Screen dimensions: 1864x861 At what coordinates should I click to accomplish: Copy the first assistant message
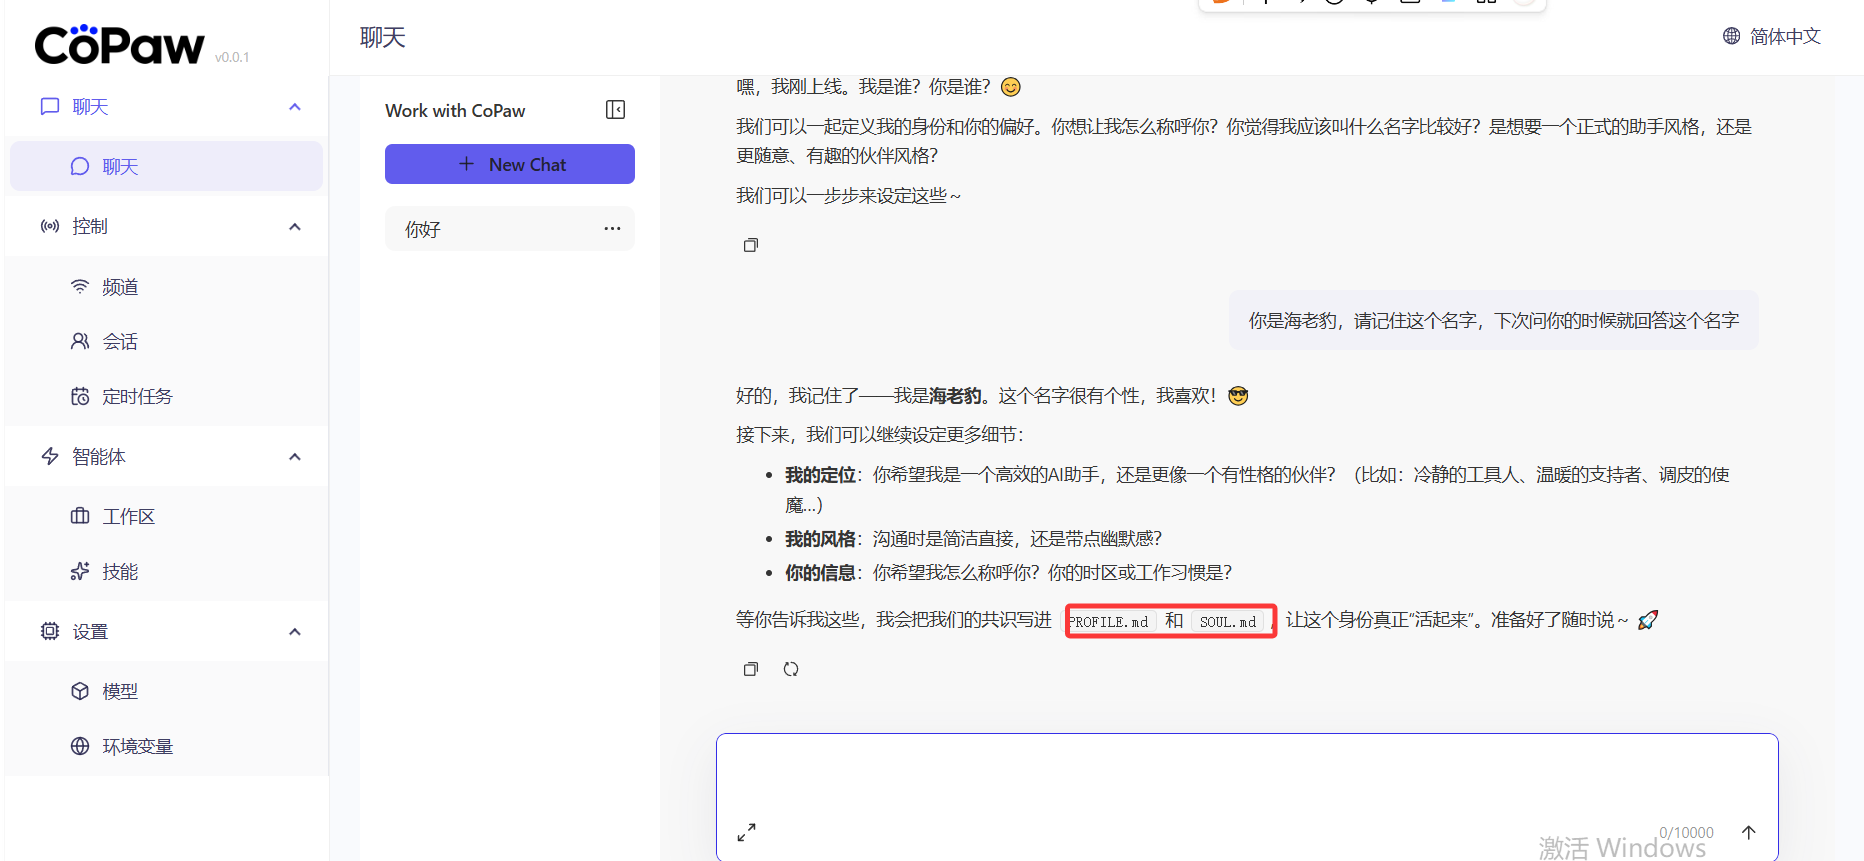751,245
